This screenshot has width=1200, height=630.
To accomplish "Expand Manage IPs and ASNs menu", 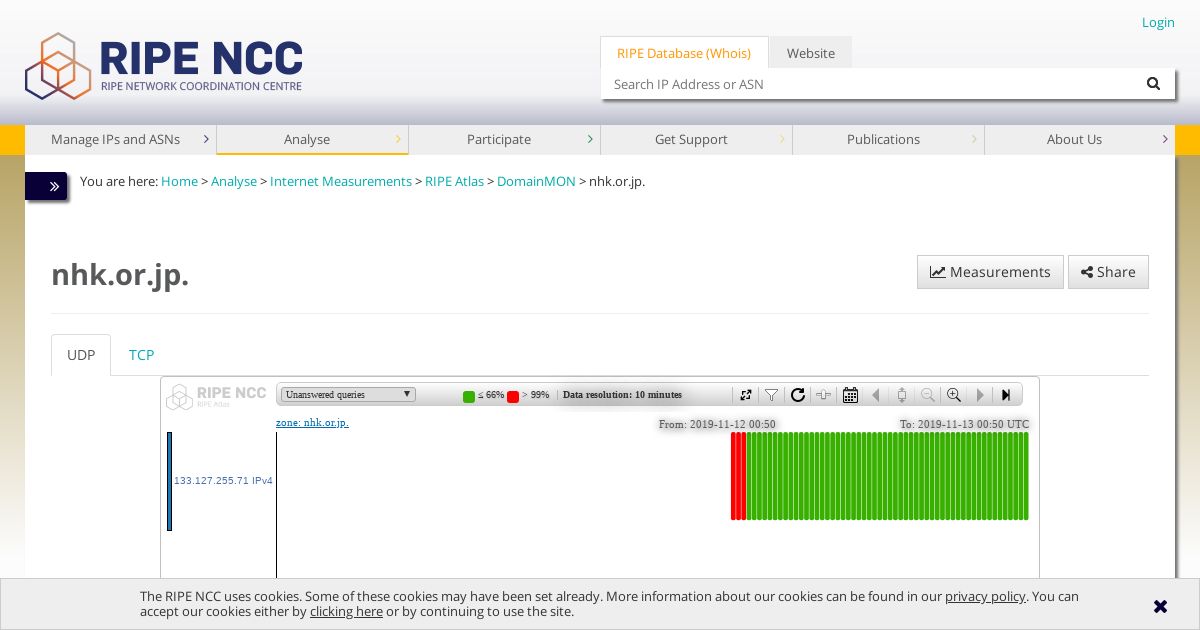I will 120,139.
